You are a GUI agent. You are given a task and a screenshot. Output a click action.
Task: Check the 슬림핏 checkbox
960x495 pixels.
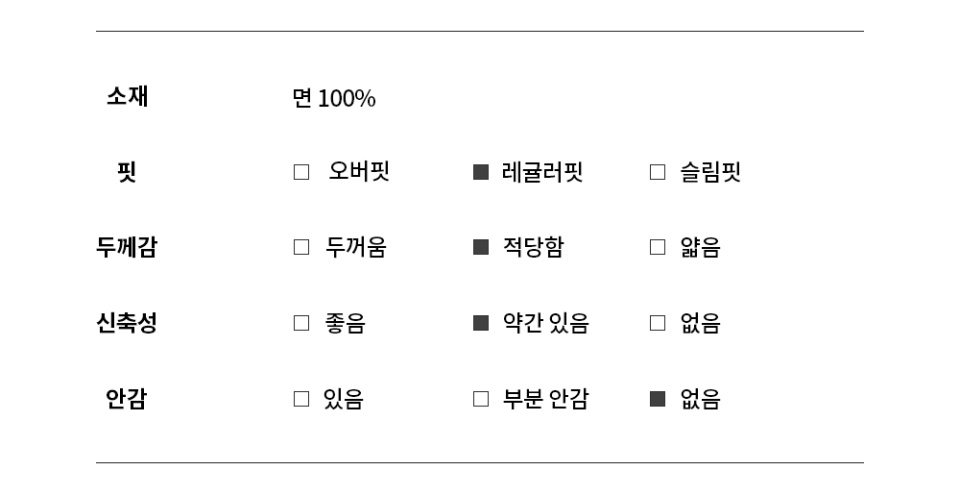pyautogui.click(x=657, y=172)
